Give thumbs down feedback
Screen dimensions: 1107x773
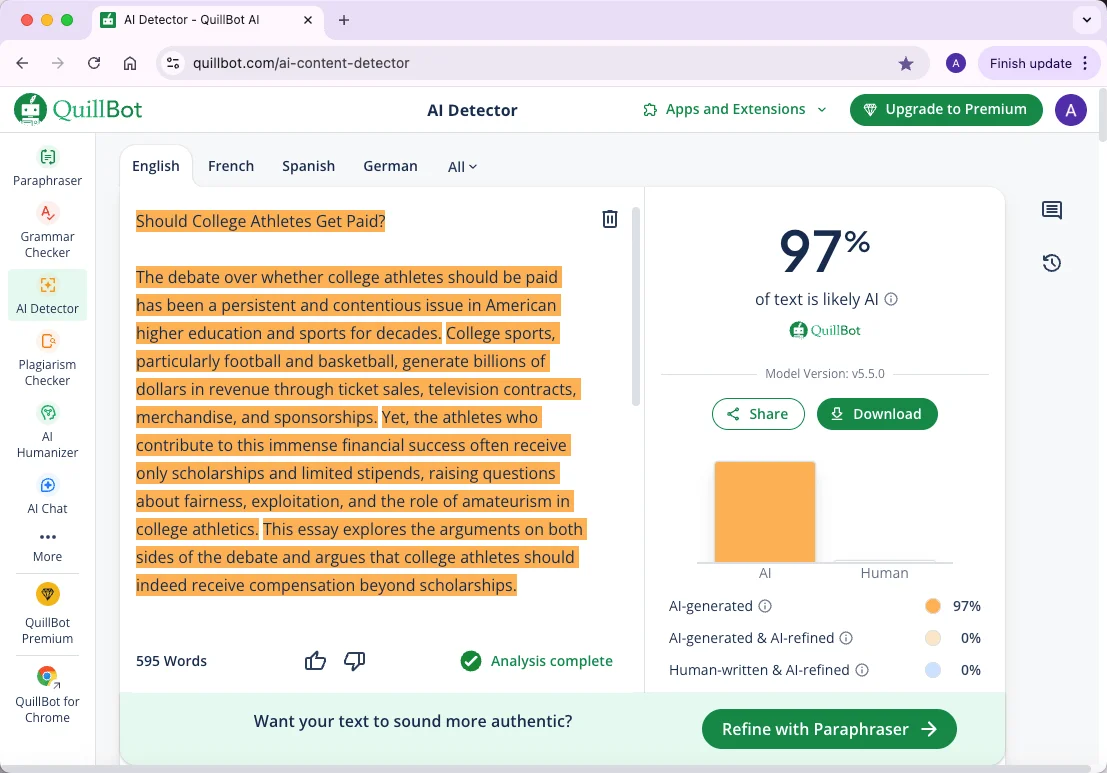point(354,661)
